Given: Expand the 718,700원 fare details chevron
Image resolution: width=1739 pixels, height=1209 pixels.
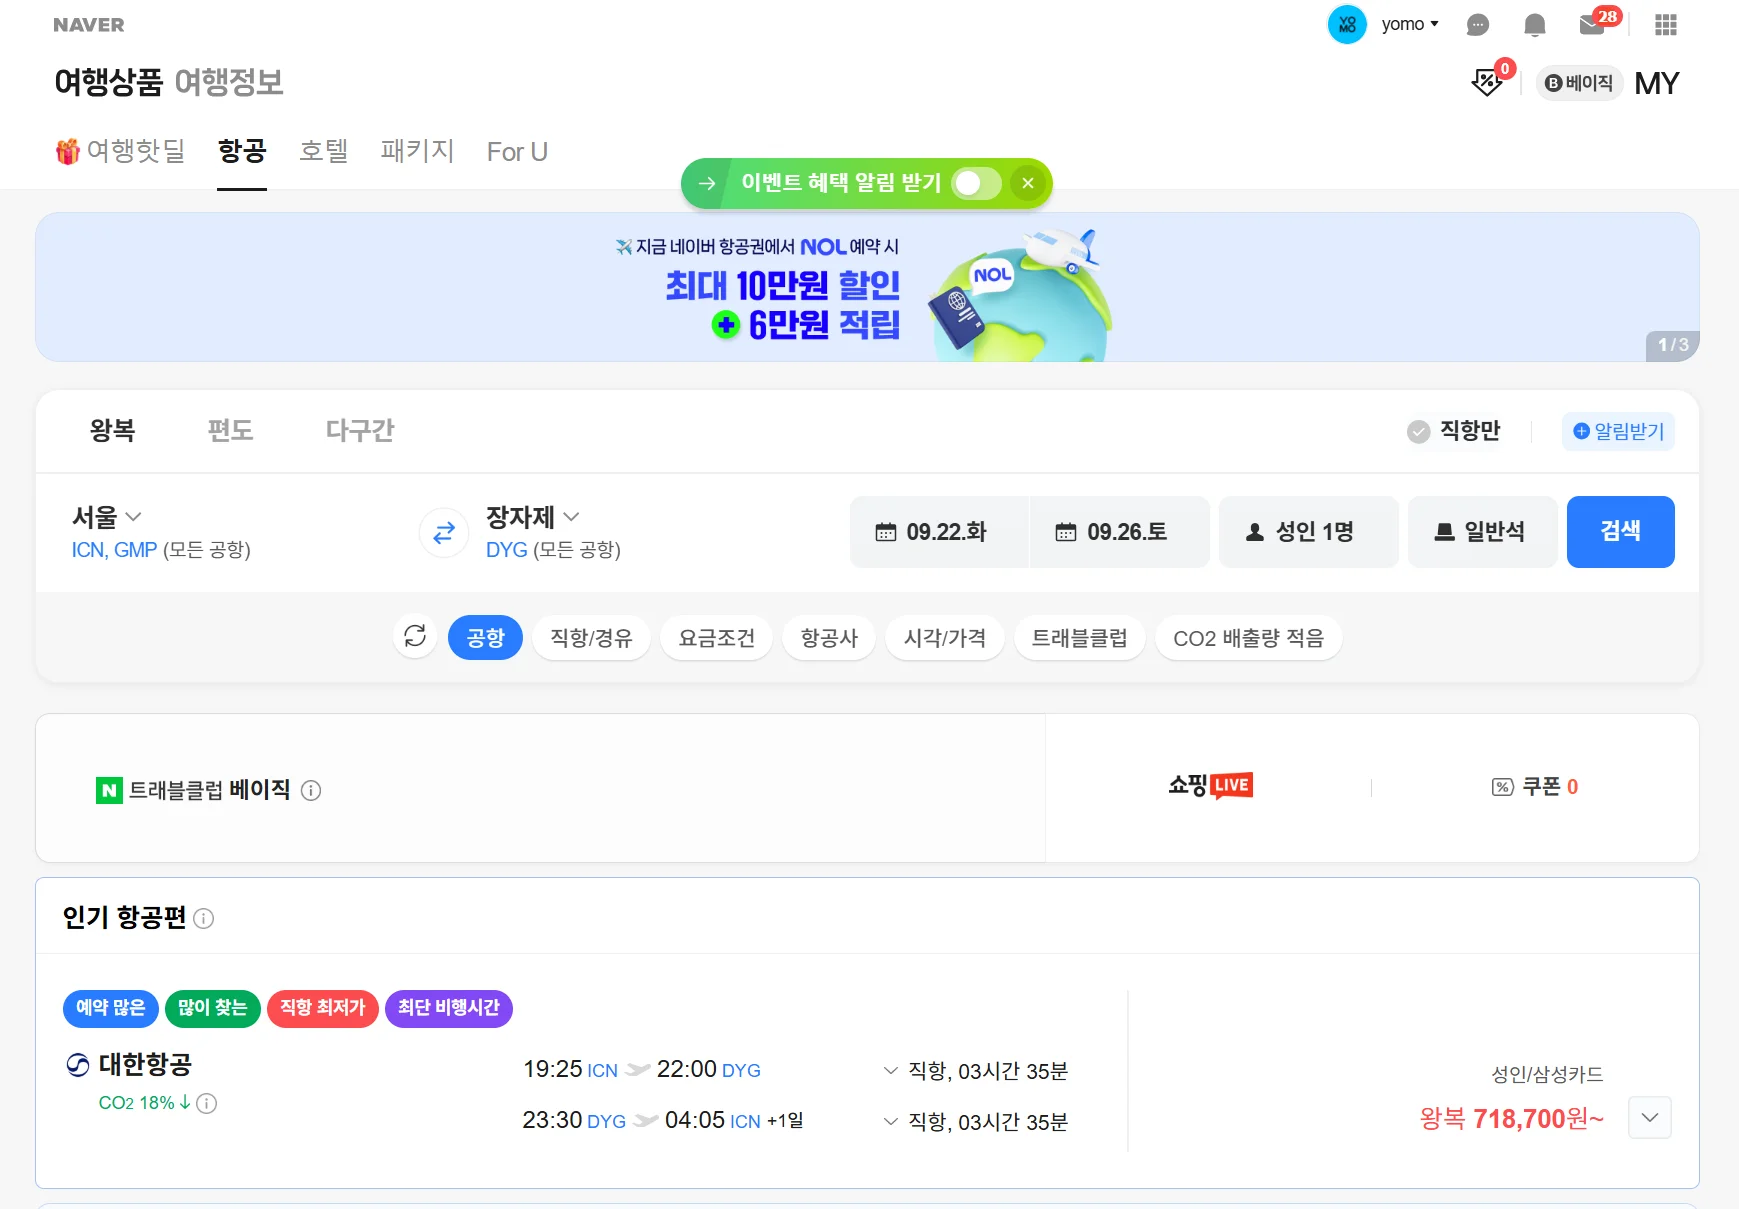Looking at the screenshot, I should tap(1649, 1117).
